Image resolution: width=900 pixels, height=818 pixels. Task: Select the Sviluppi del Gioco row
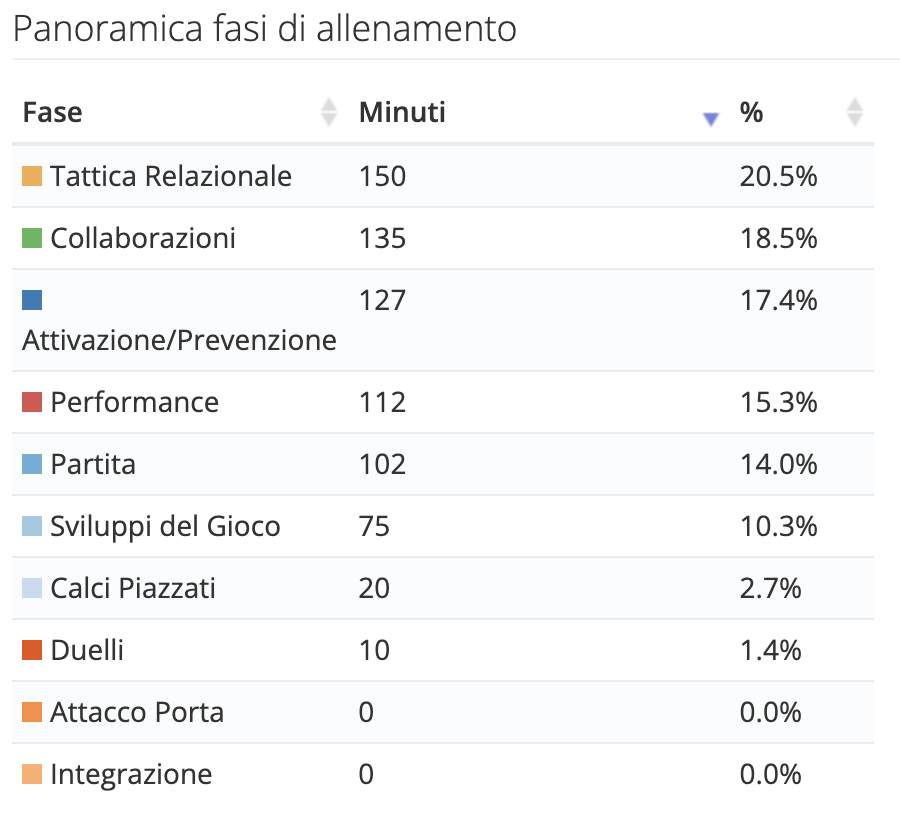click(x=443, y=526)
